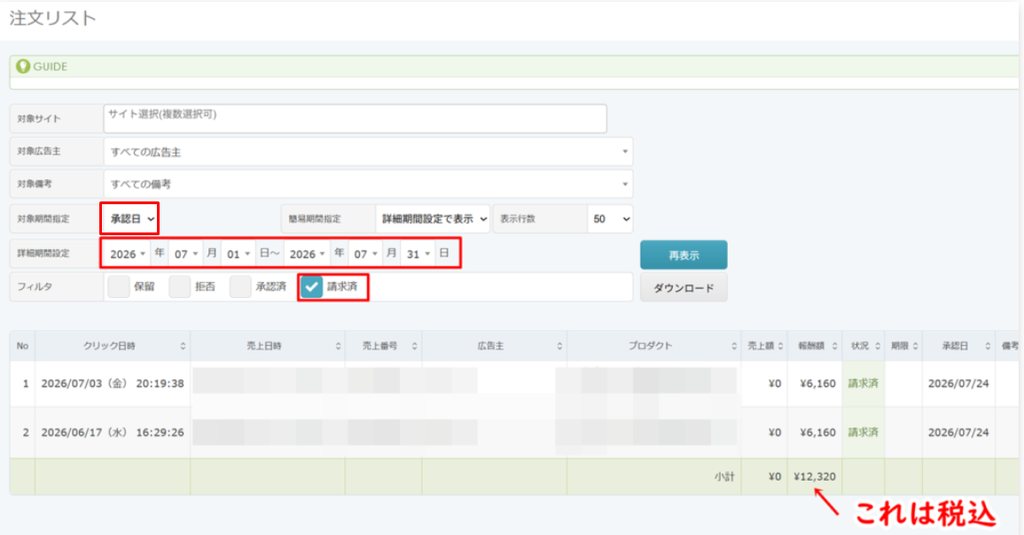
Task: Click the 注文リスト page title
Action: click(x=52, y=18)
